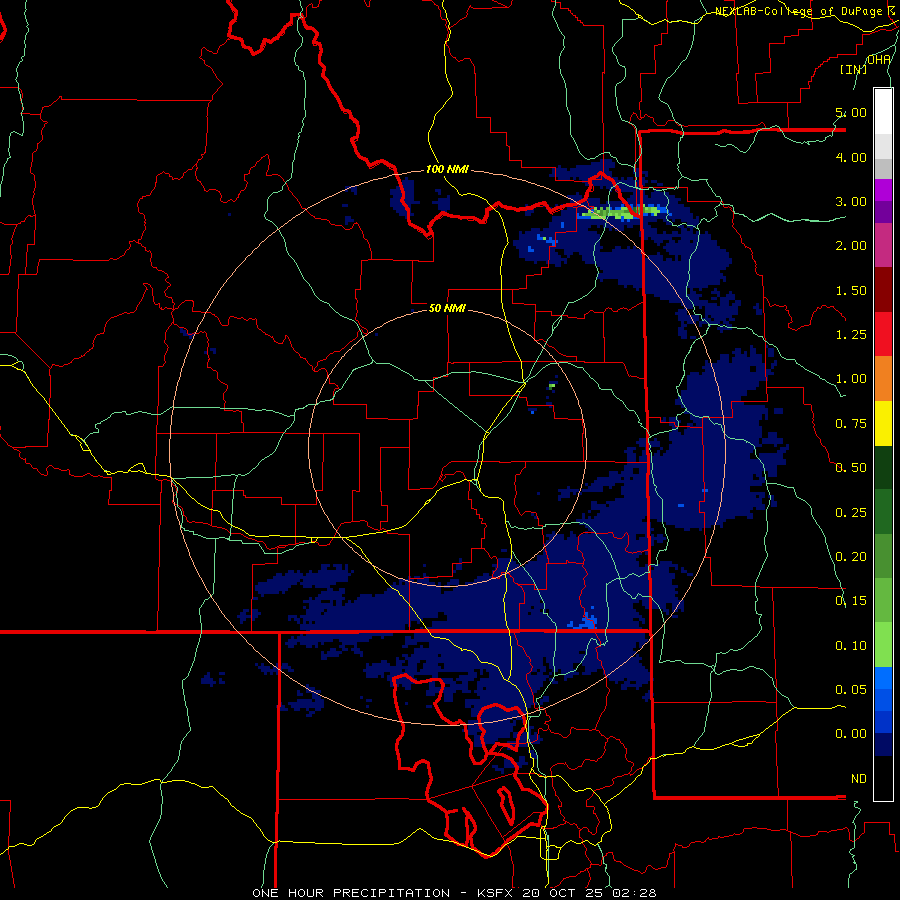Click the green-yellow precipitation band on the map

(623, 213)
